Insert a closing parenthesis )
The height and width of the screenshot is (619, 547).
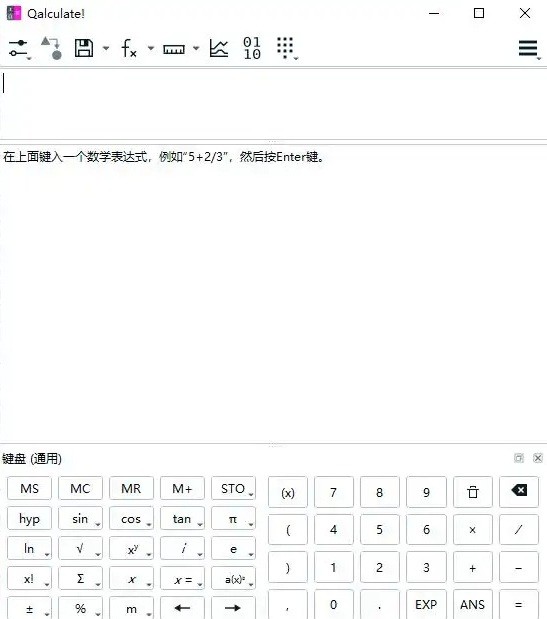(288, 567)
